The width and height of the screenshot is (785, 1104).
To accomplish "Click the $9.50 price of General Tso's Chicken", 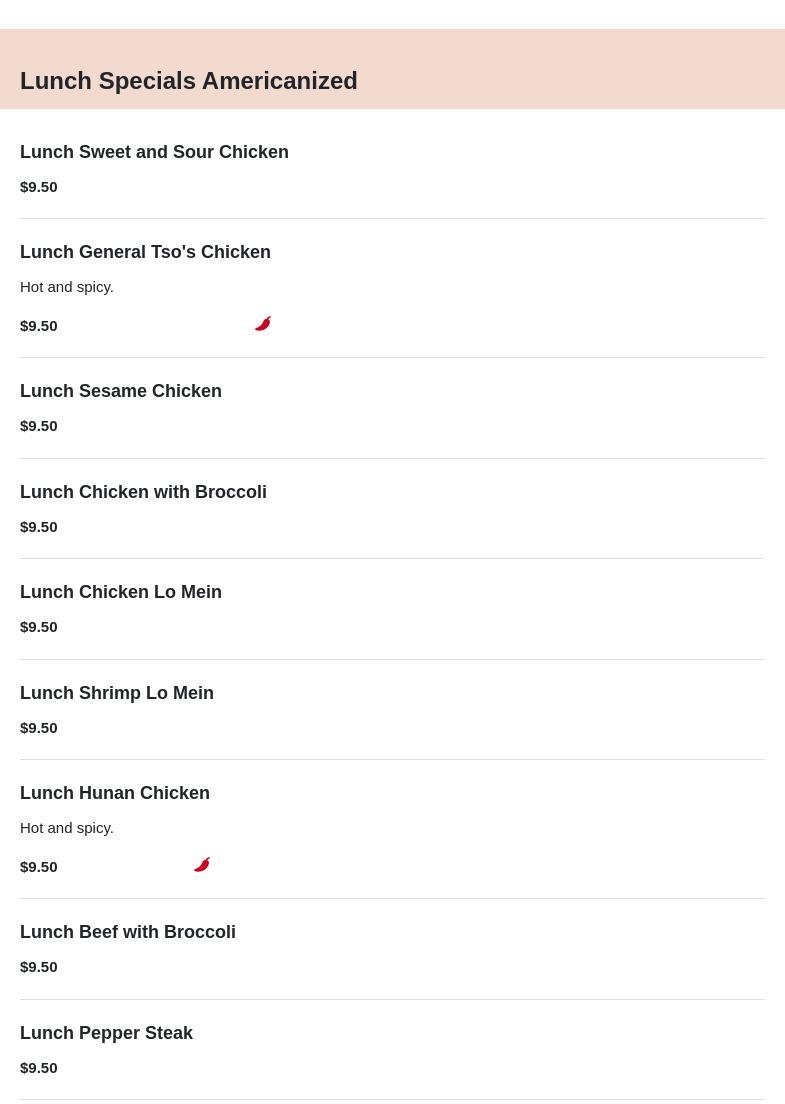I will [39, 326].
